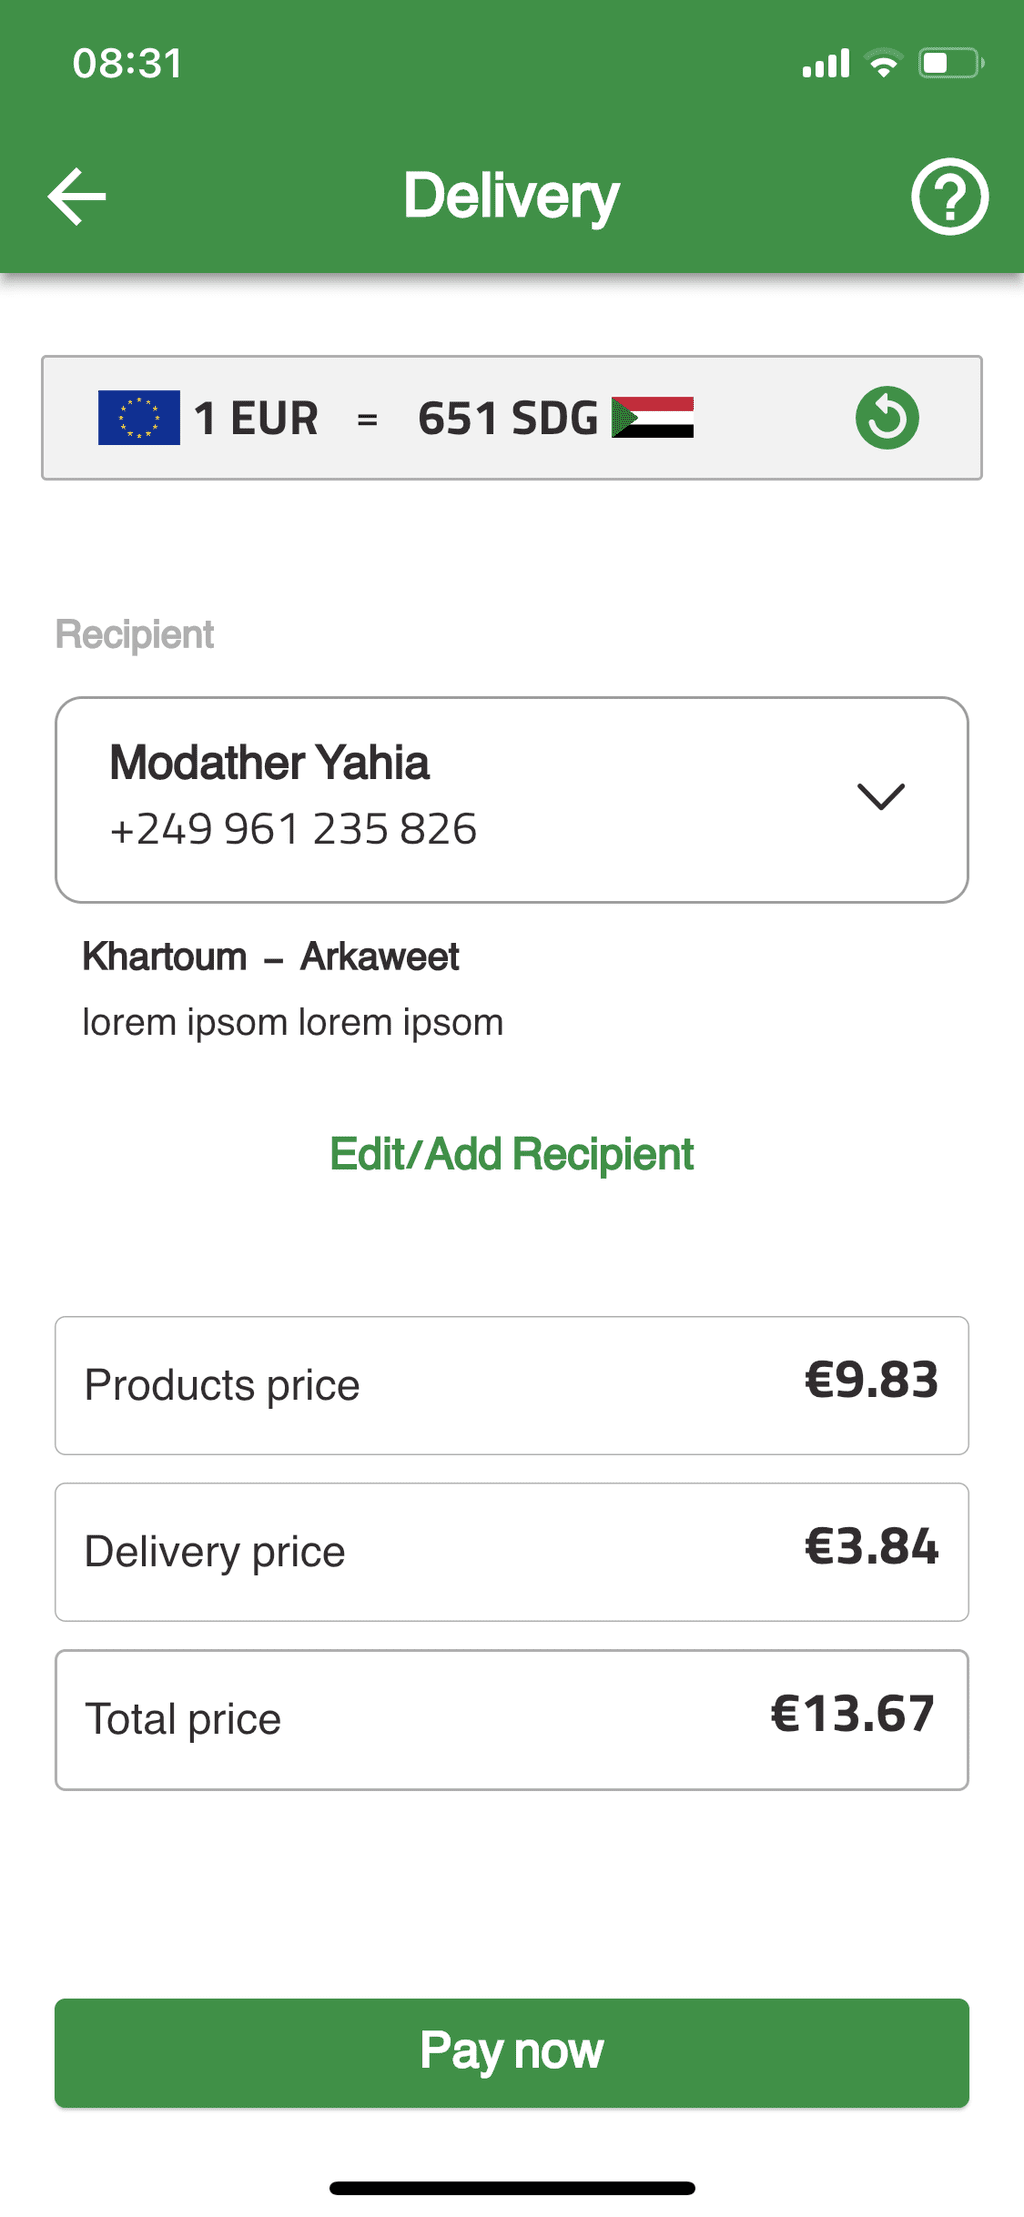Image resolution: width=1024 pixels, height=2217 pixels.
Task: Tap the 651 SDG rate text
Action: 508,418
